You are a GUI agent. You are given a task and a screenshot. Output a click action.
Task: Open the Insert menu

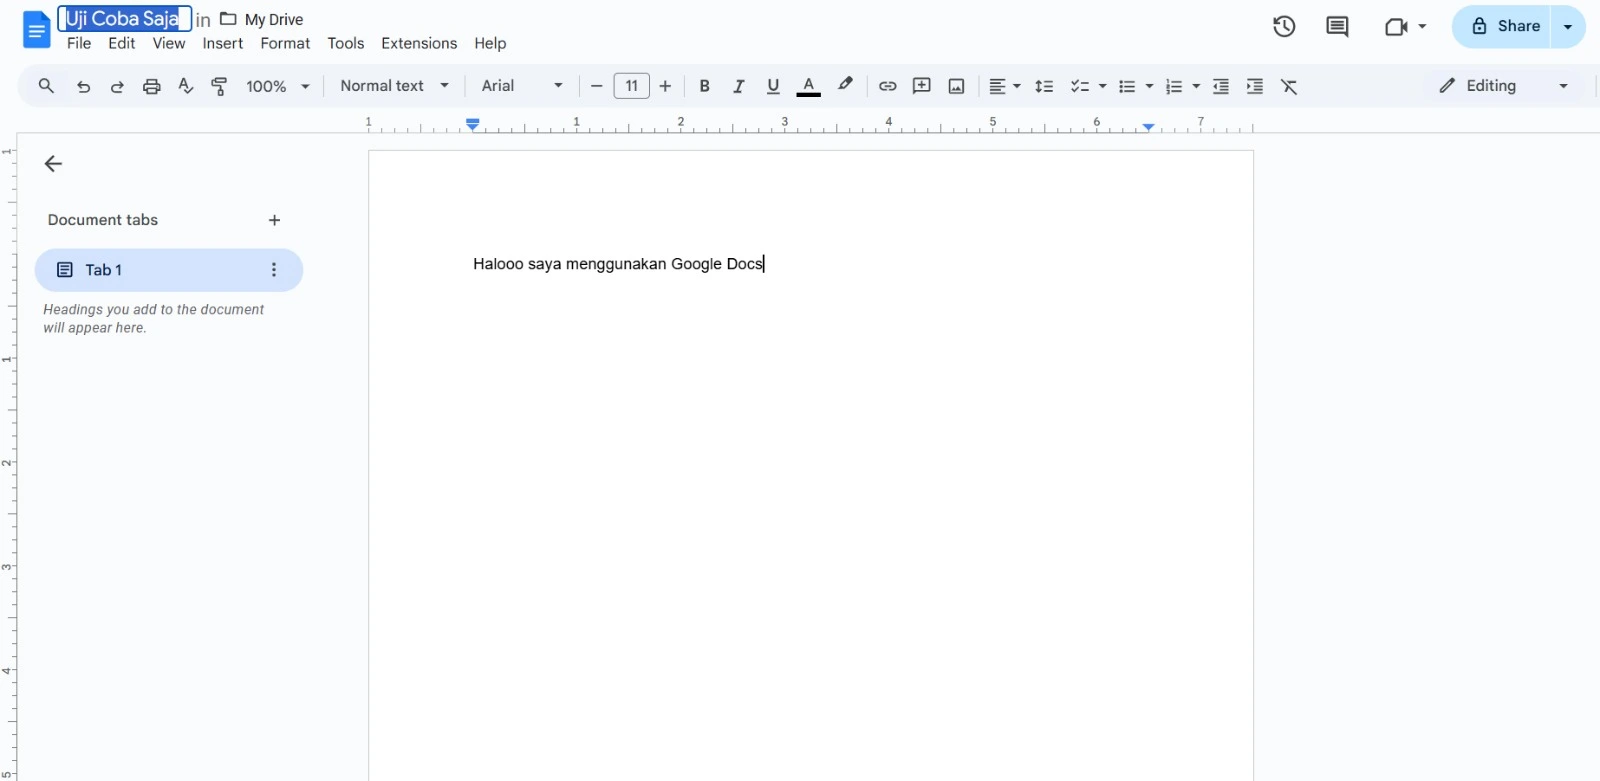pyautogui.click(x=222, y=43)
